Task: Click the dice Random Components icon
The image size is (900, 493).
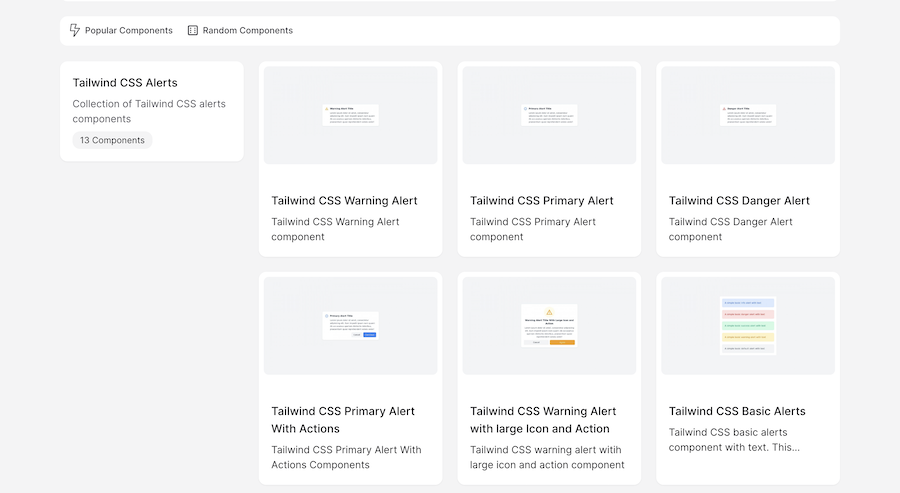Action: (x=193, y=30)
